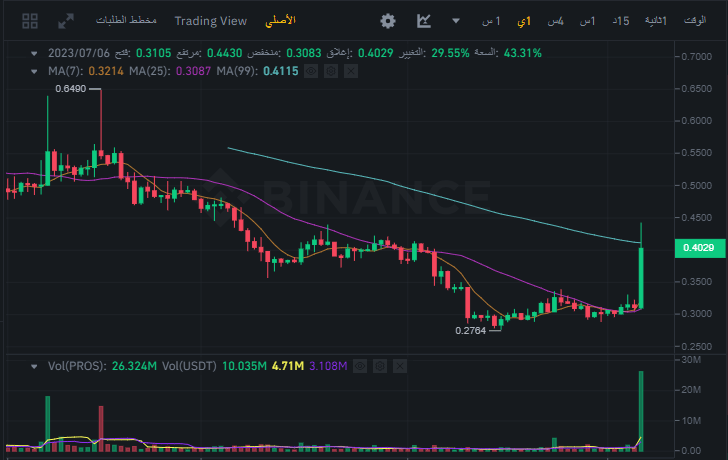Open chart settings gear icon
This screenshot has width=728, height=460.
click(x=388, y=21)
